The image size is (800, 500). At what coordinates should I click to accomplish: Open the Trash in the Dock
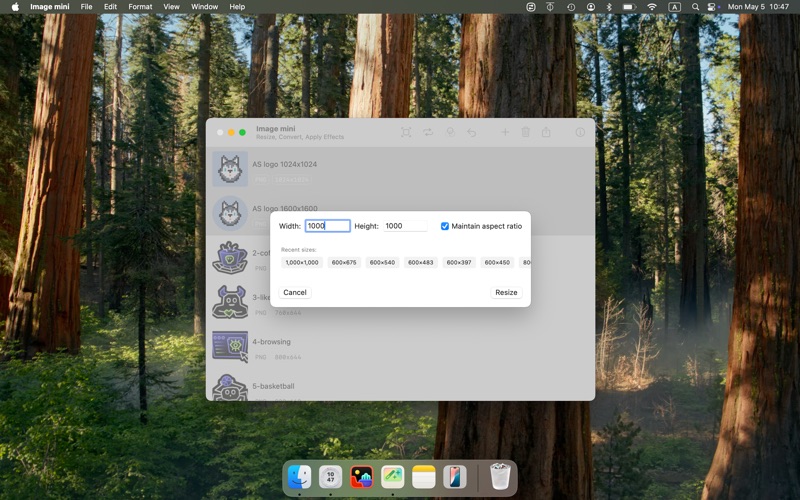click(499, 477)
